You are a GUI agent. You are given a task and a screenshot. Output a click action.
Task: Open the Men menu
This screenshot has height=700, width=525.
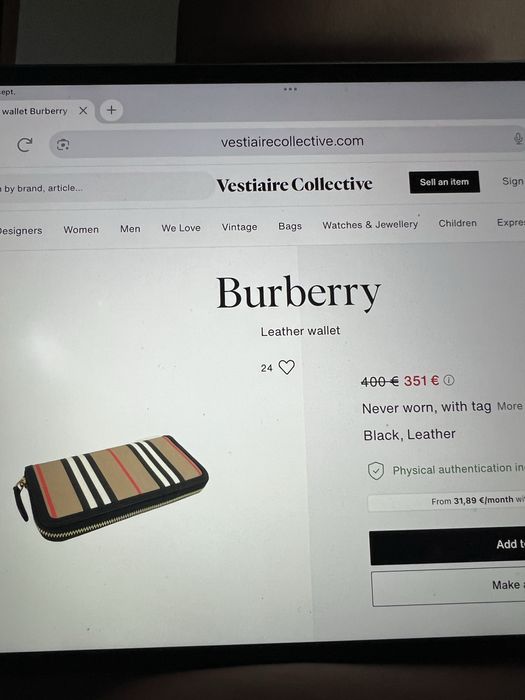click(130, 229)
